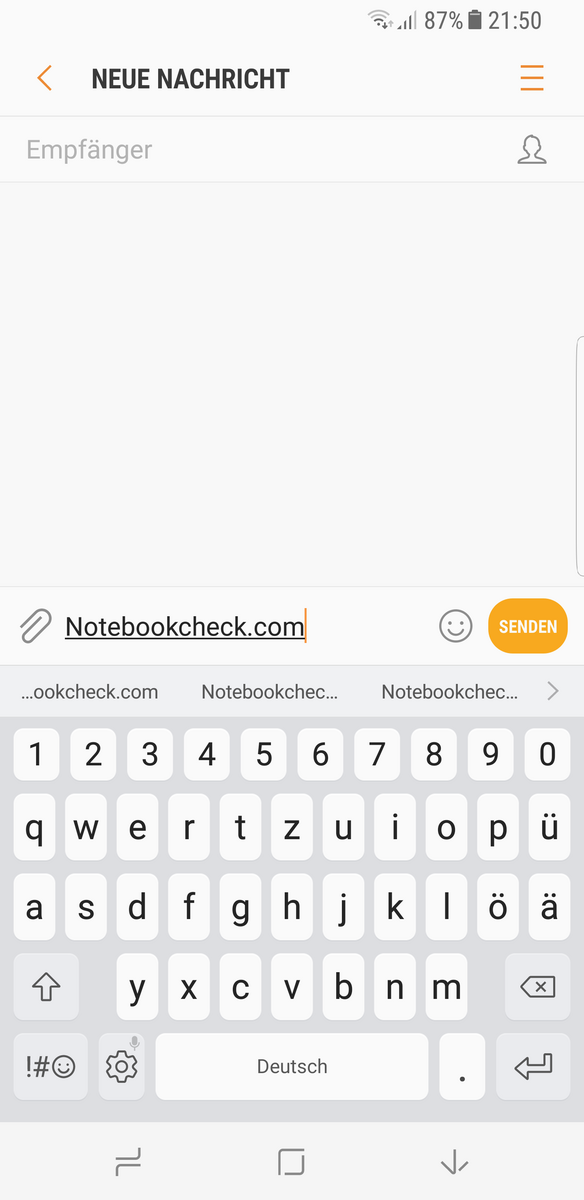
Task: Hide keyboard with the down arrow
Action: point(455,1161)
